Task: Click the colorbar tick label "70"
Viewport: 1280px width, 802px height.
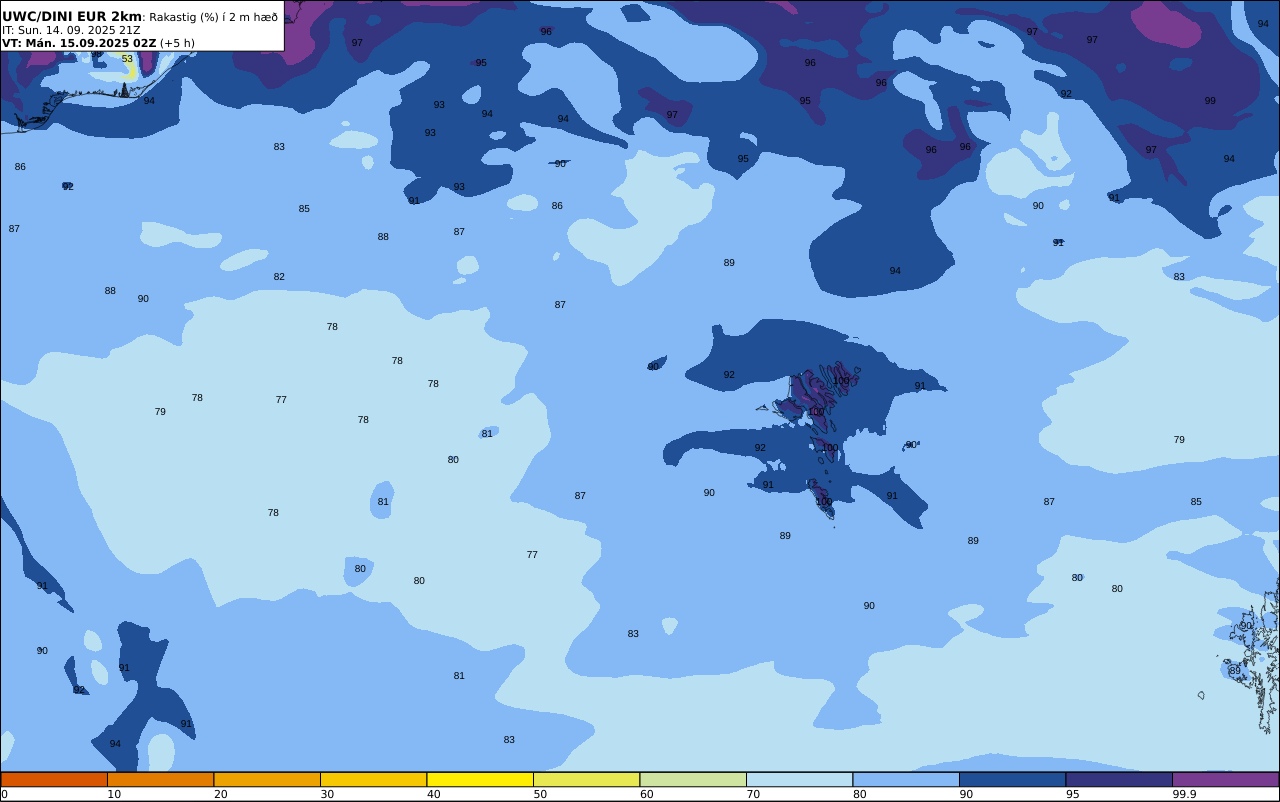Action: pyautogui.click(x=753, y=794)
